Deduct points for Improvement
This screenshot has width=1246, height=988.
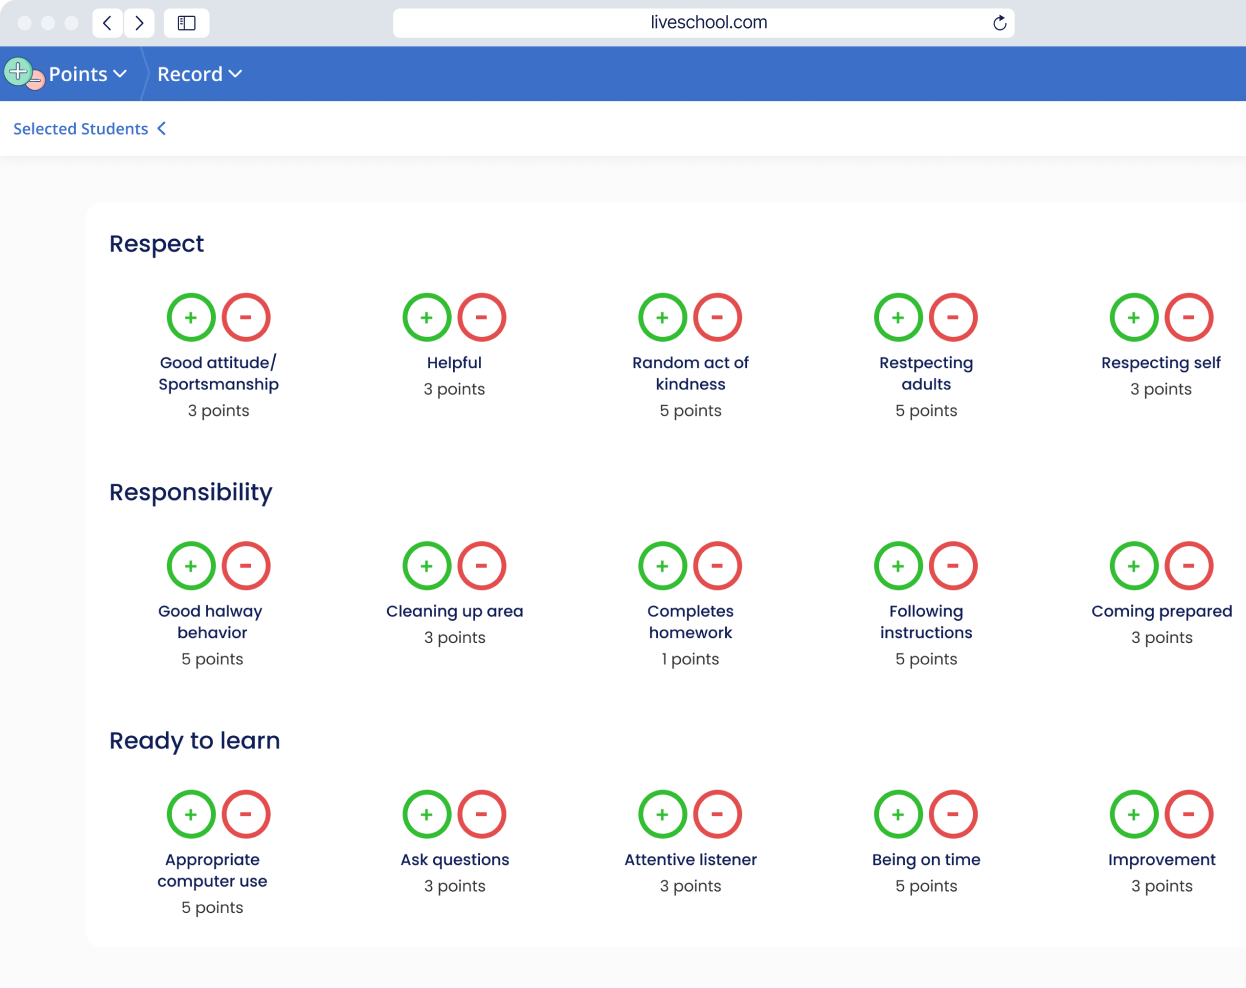tap(1189, 814)
